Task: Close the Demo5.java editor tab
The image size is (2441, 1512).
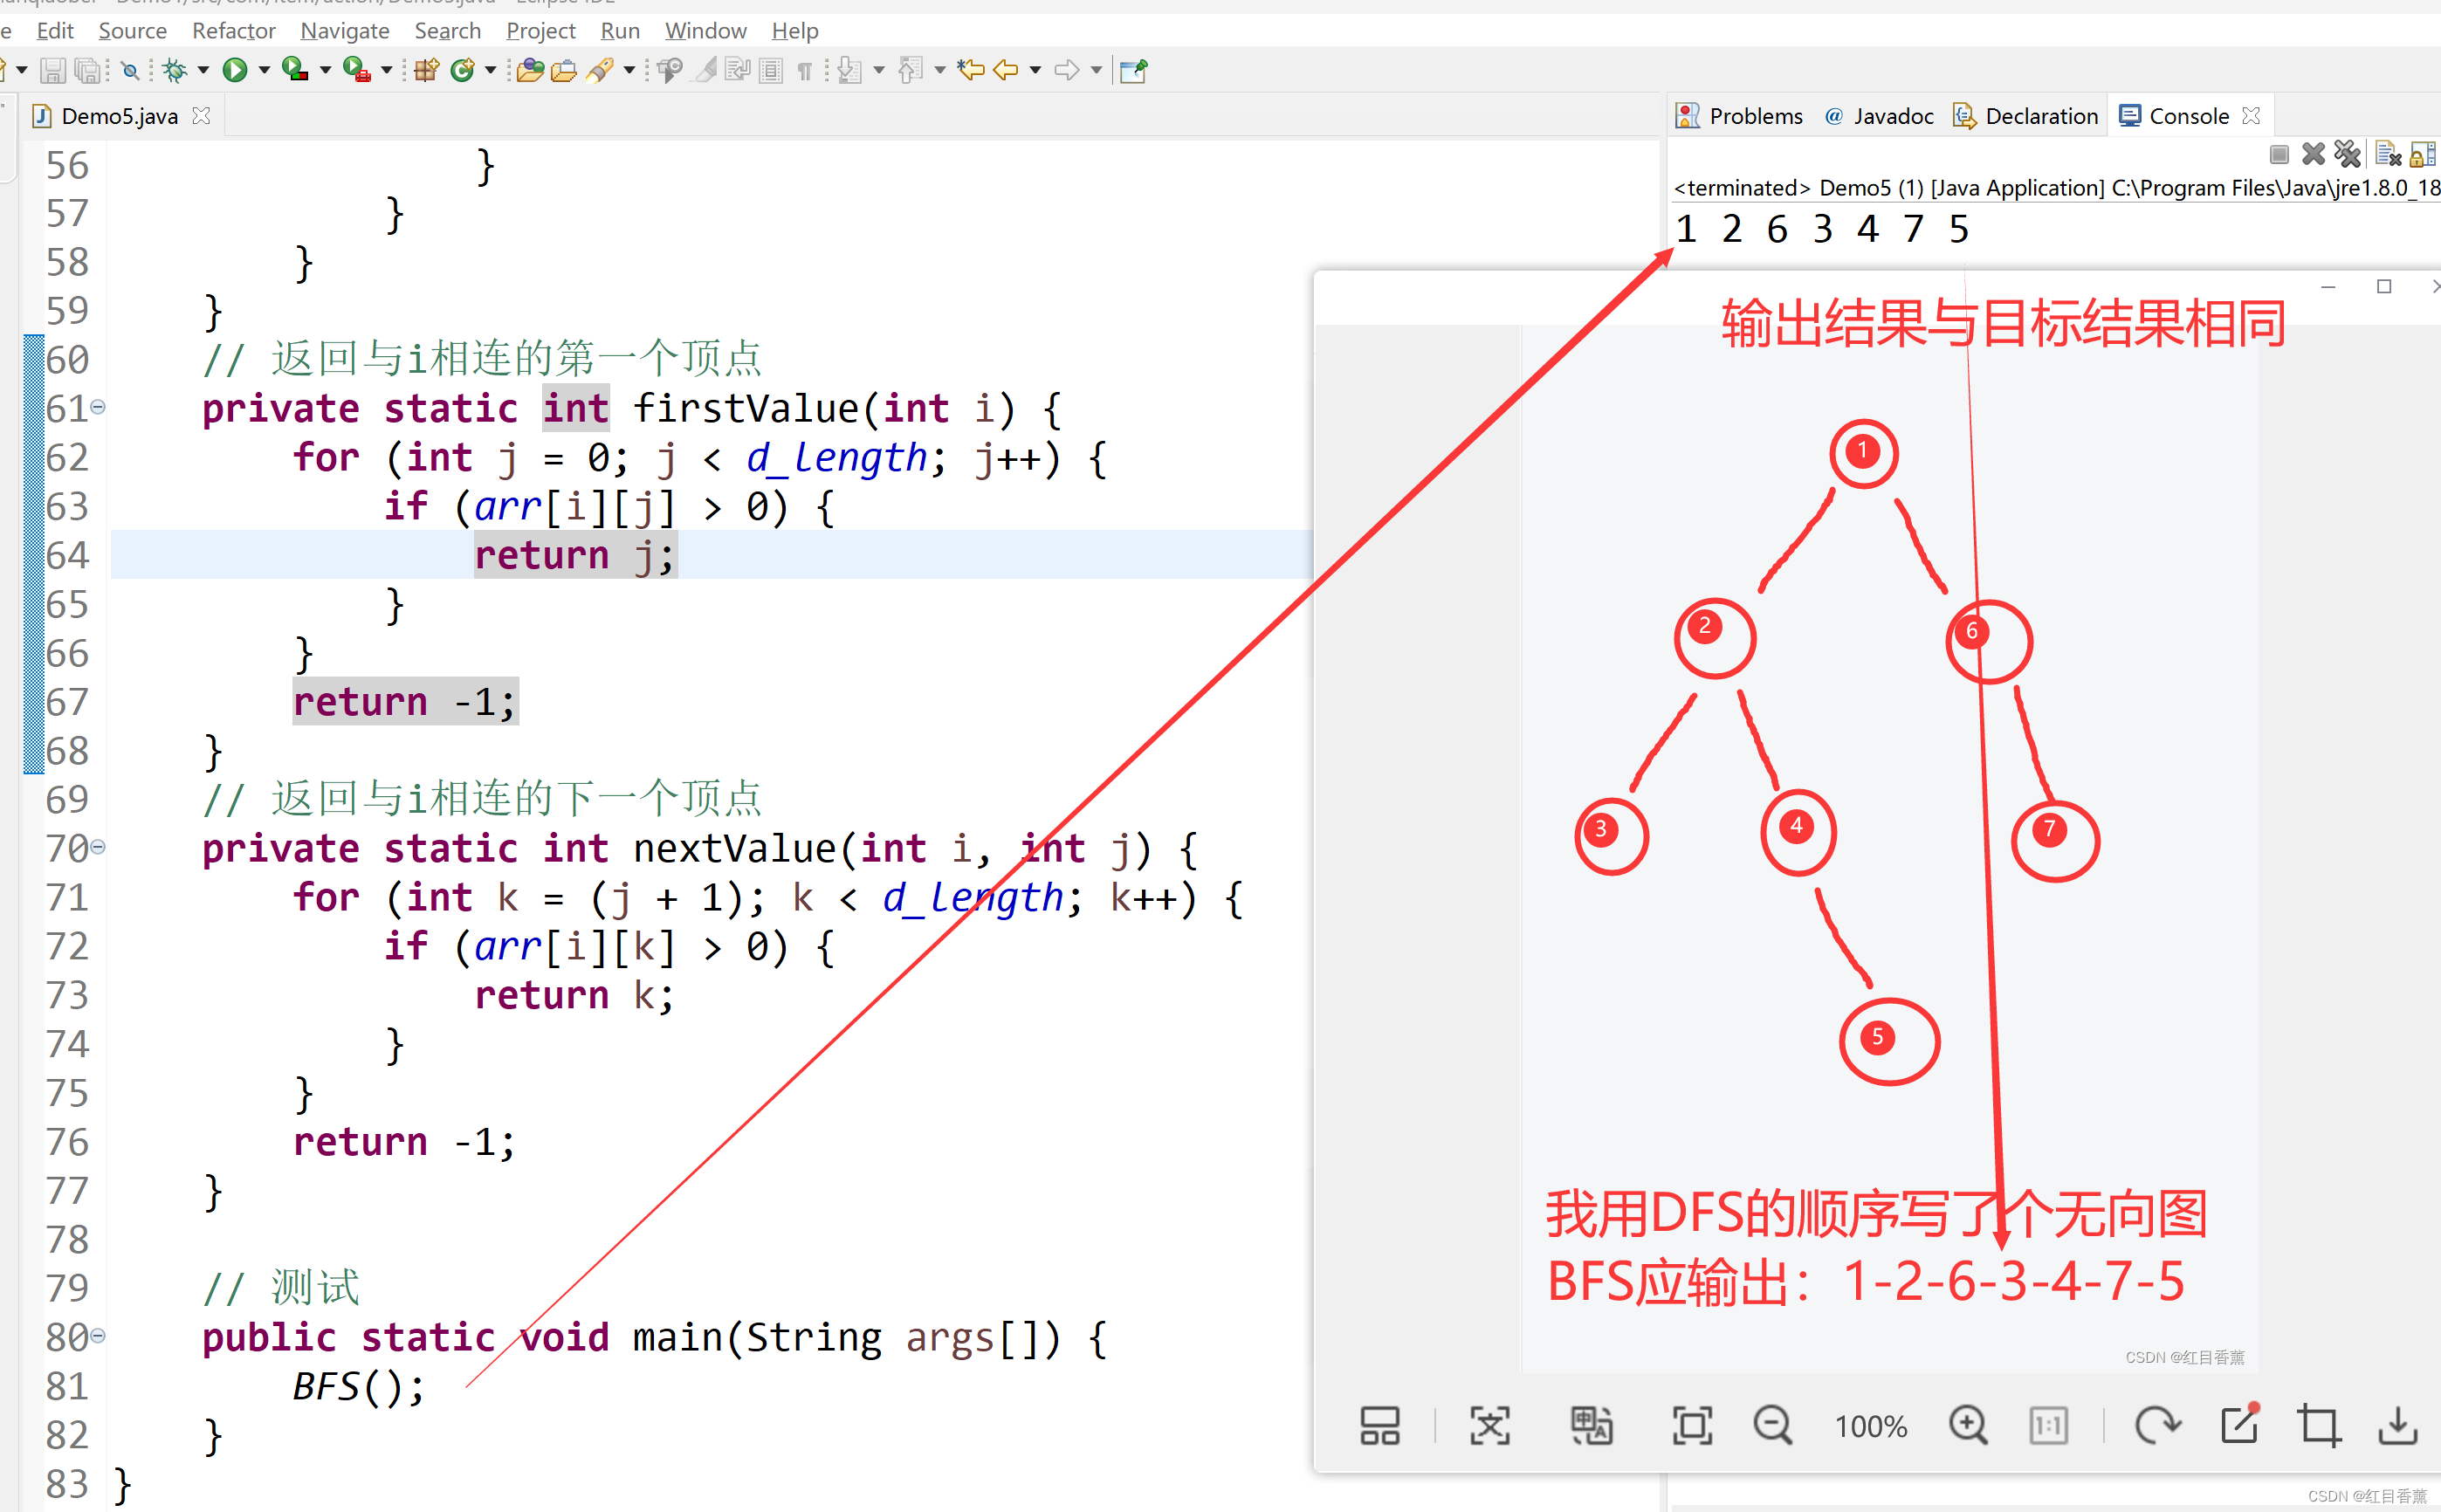Action: 202,116
